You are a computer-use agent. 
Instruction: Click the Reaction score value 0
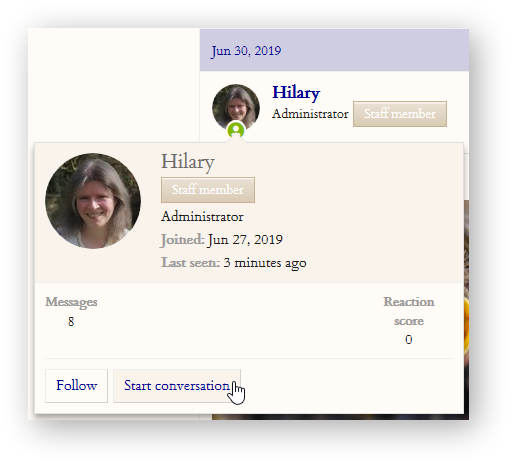tap(409, 340)
